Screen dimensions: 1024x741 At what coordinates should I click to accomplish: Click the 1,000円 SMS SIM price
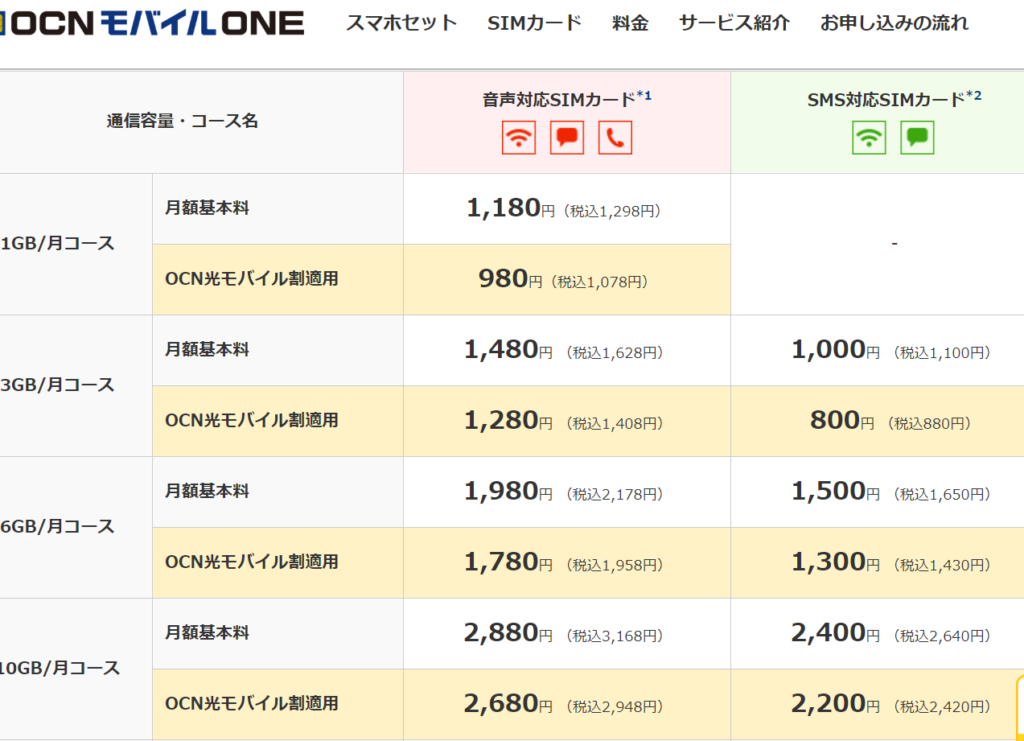891,351
